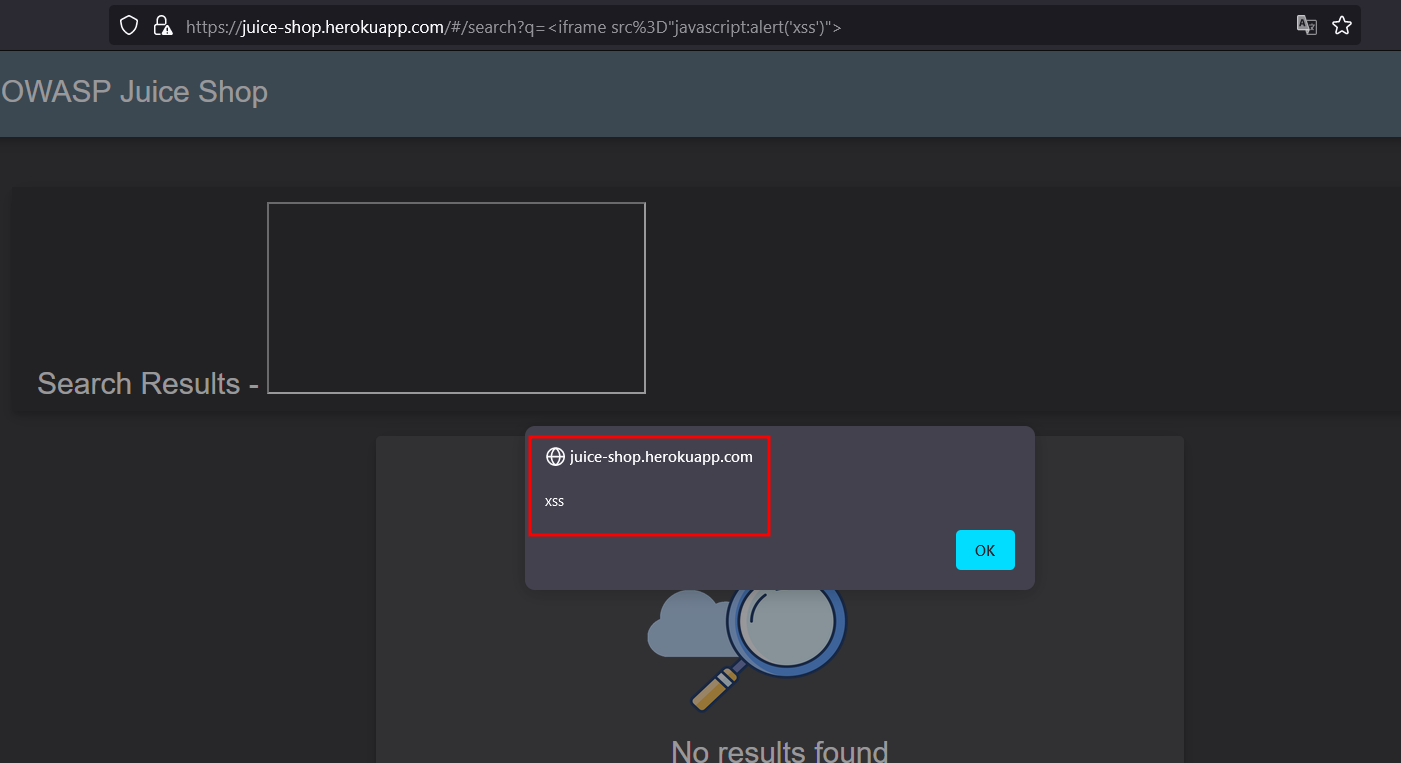The height and width of the screenshot is (763, 1401).
Task: Click the globe icon in the alert dialog
Action: coord(555,457)
